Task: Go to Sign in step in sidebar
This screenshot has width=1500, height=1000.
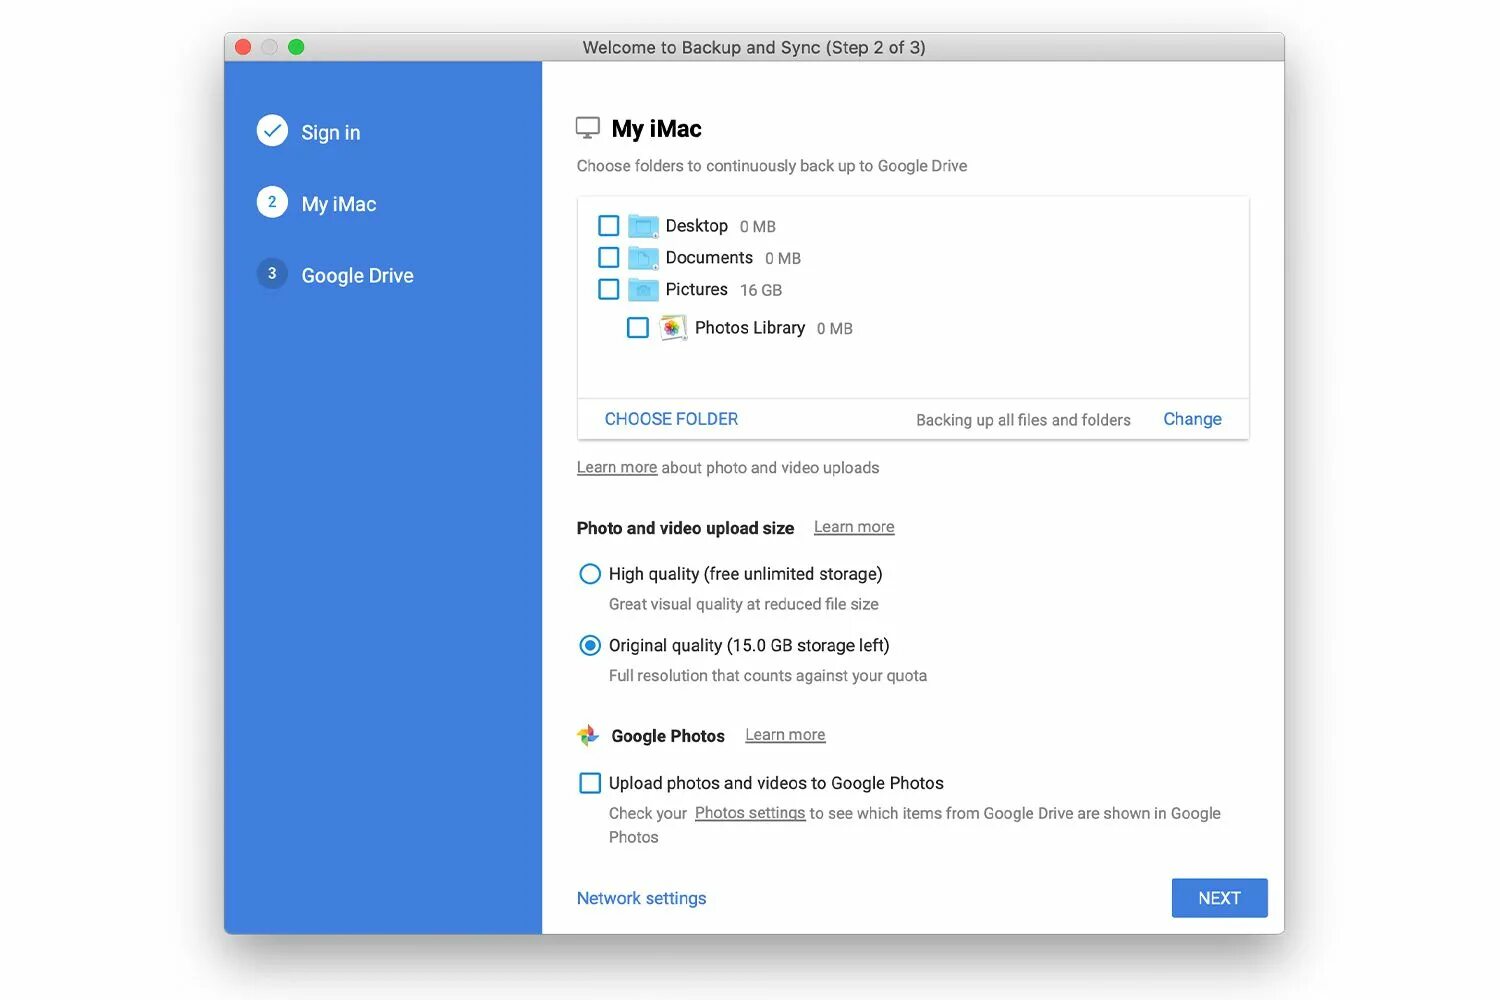Action: pyautogui.click(x=331, y=132)
